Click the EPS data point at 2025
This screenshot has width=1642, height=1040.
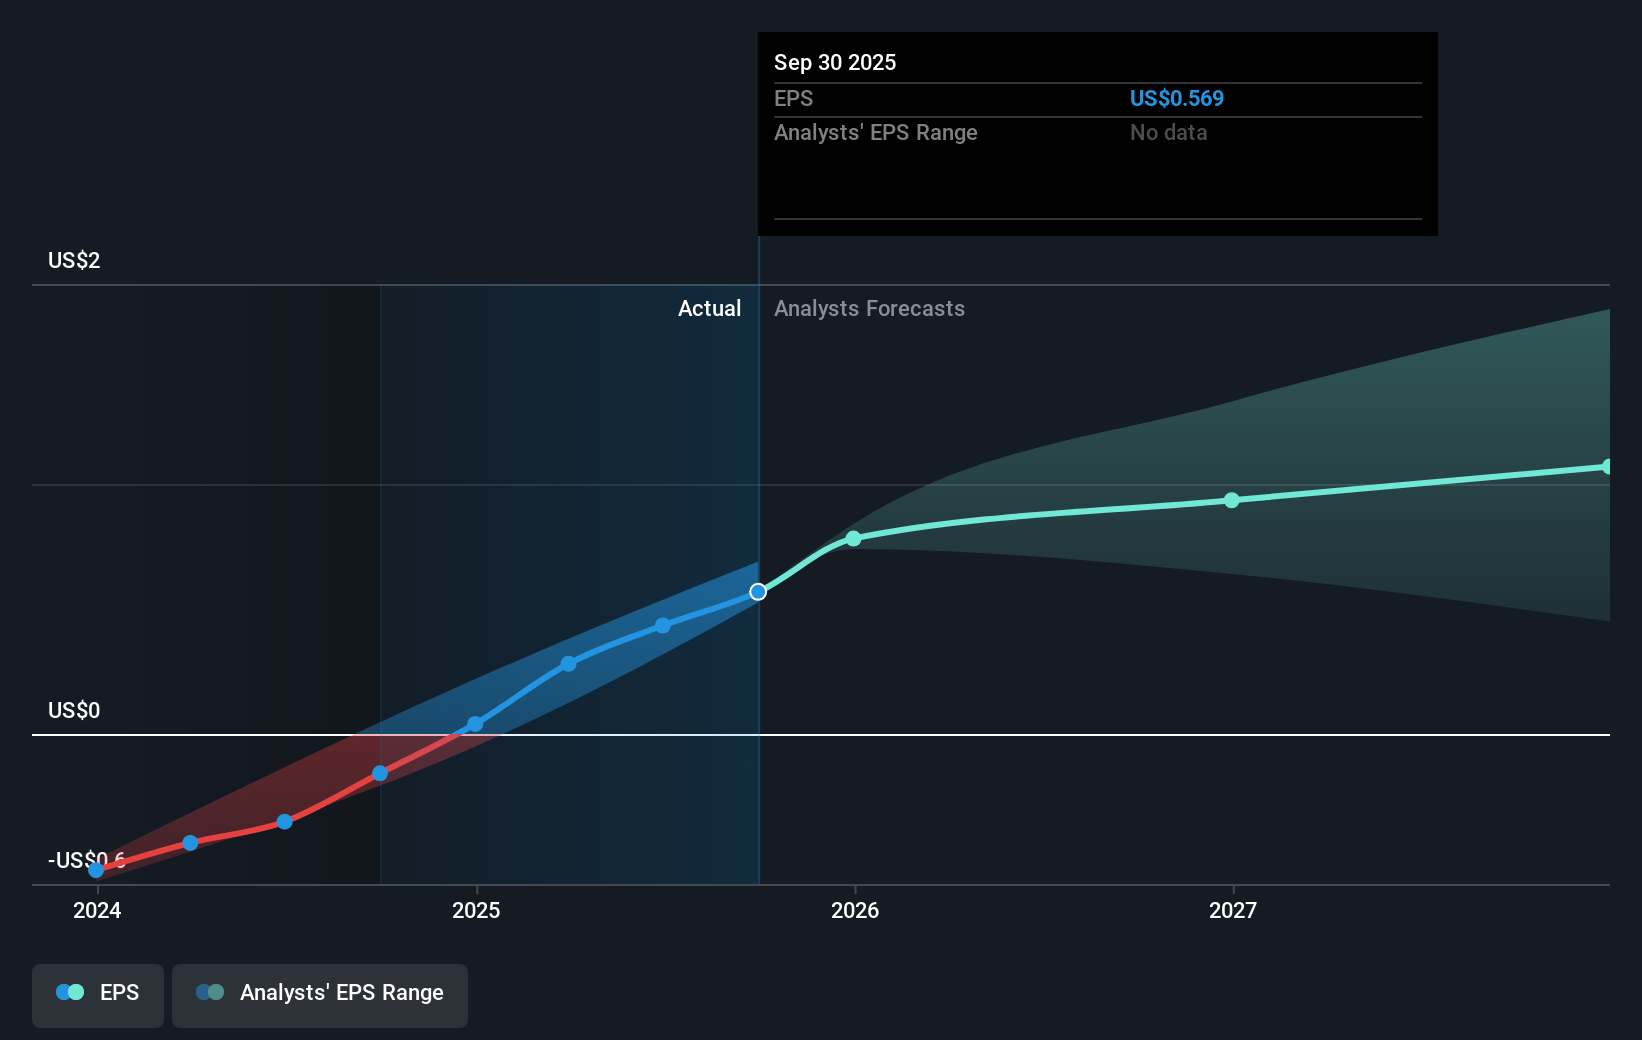[475, 724]
